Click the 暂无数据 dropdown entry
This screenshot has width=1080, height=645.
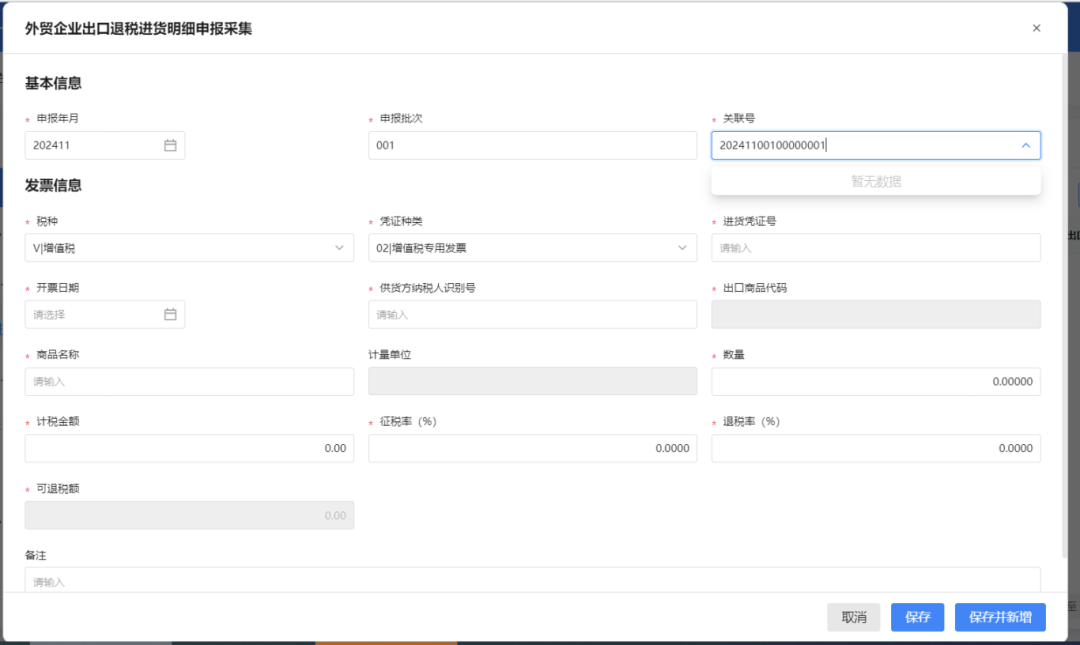[x=875, y=182]
